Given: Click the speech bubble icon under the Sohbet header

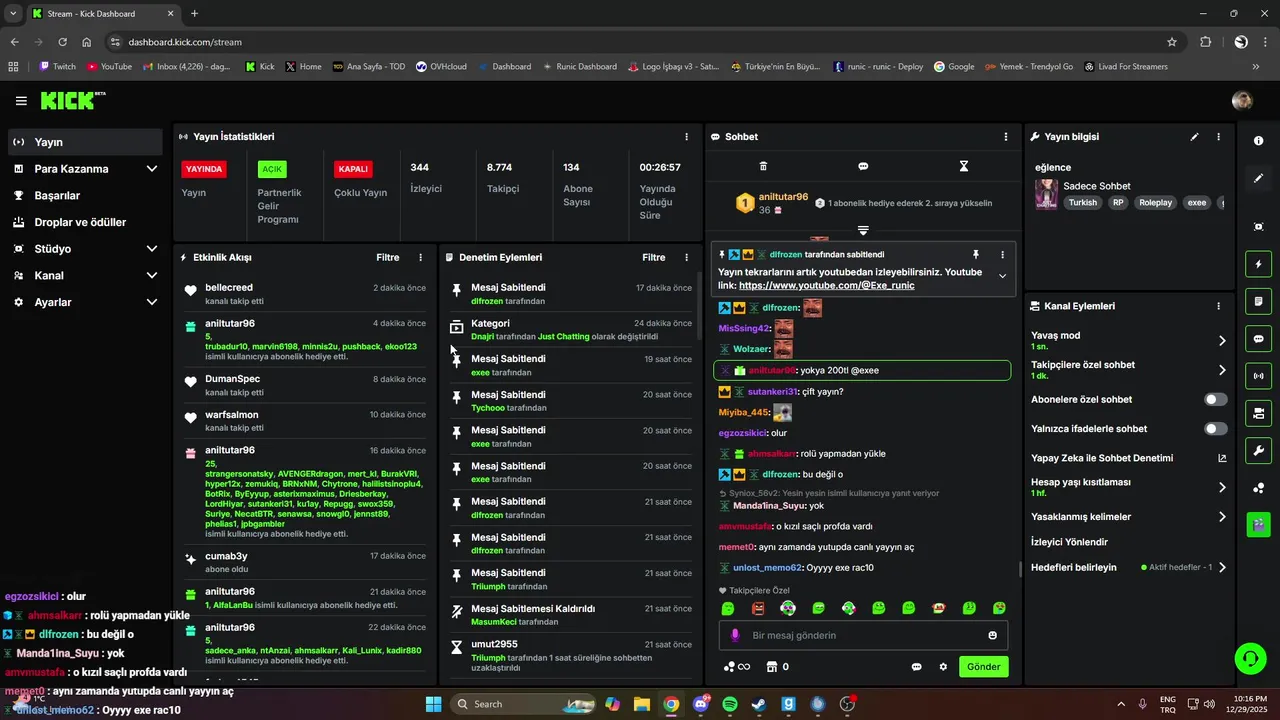Looking at the screenshot, I should pos(863,166).
